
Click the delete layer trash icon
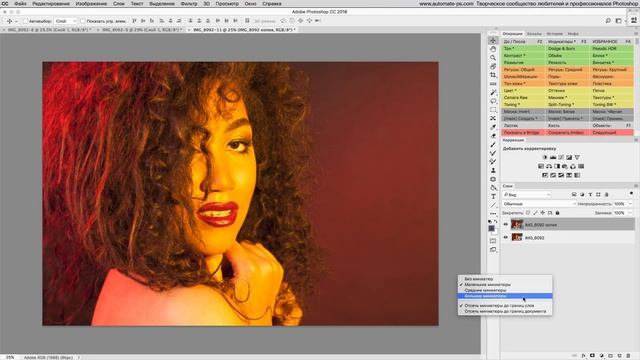[x=628, y=356]
